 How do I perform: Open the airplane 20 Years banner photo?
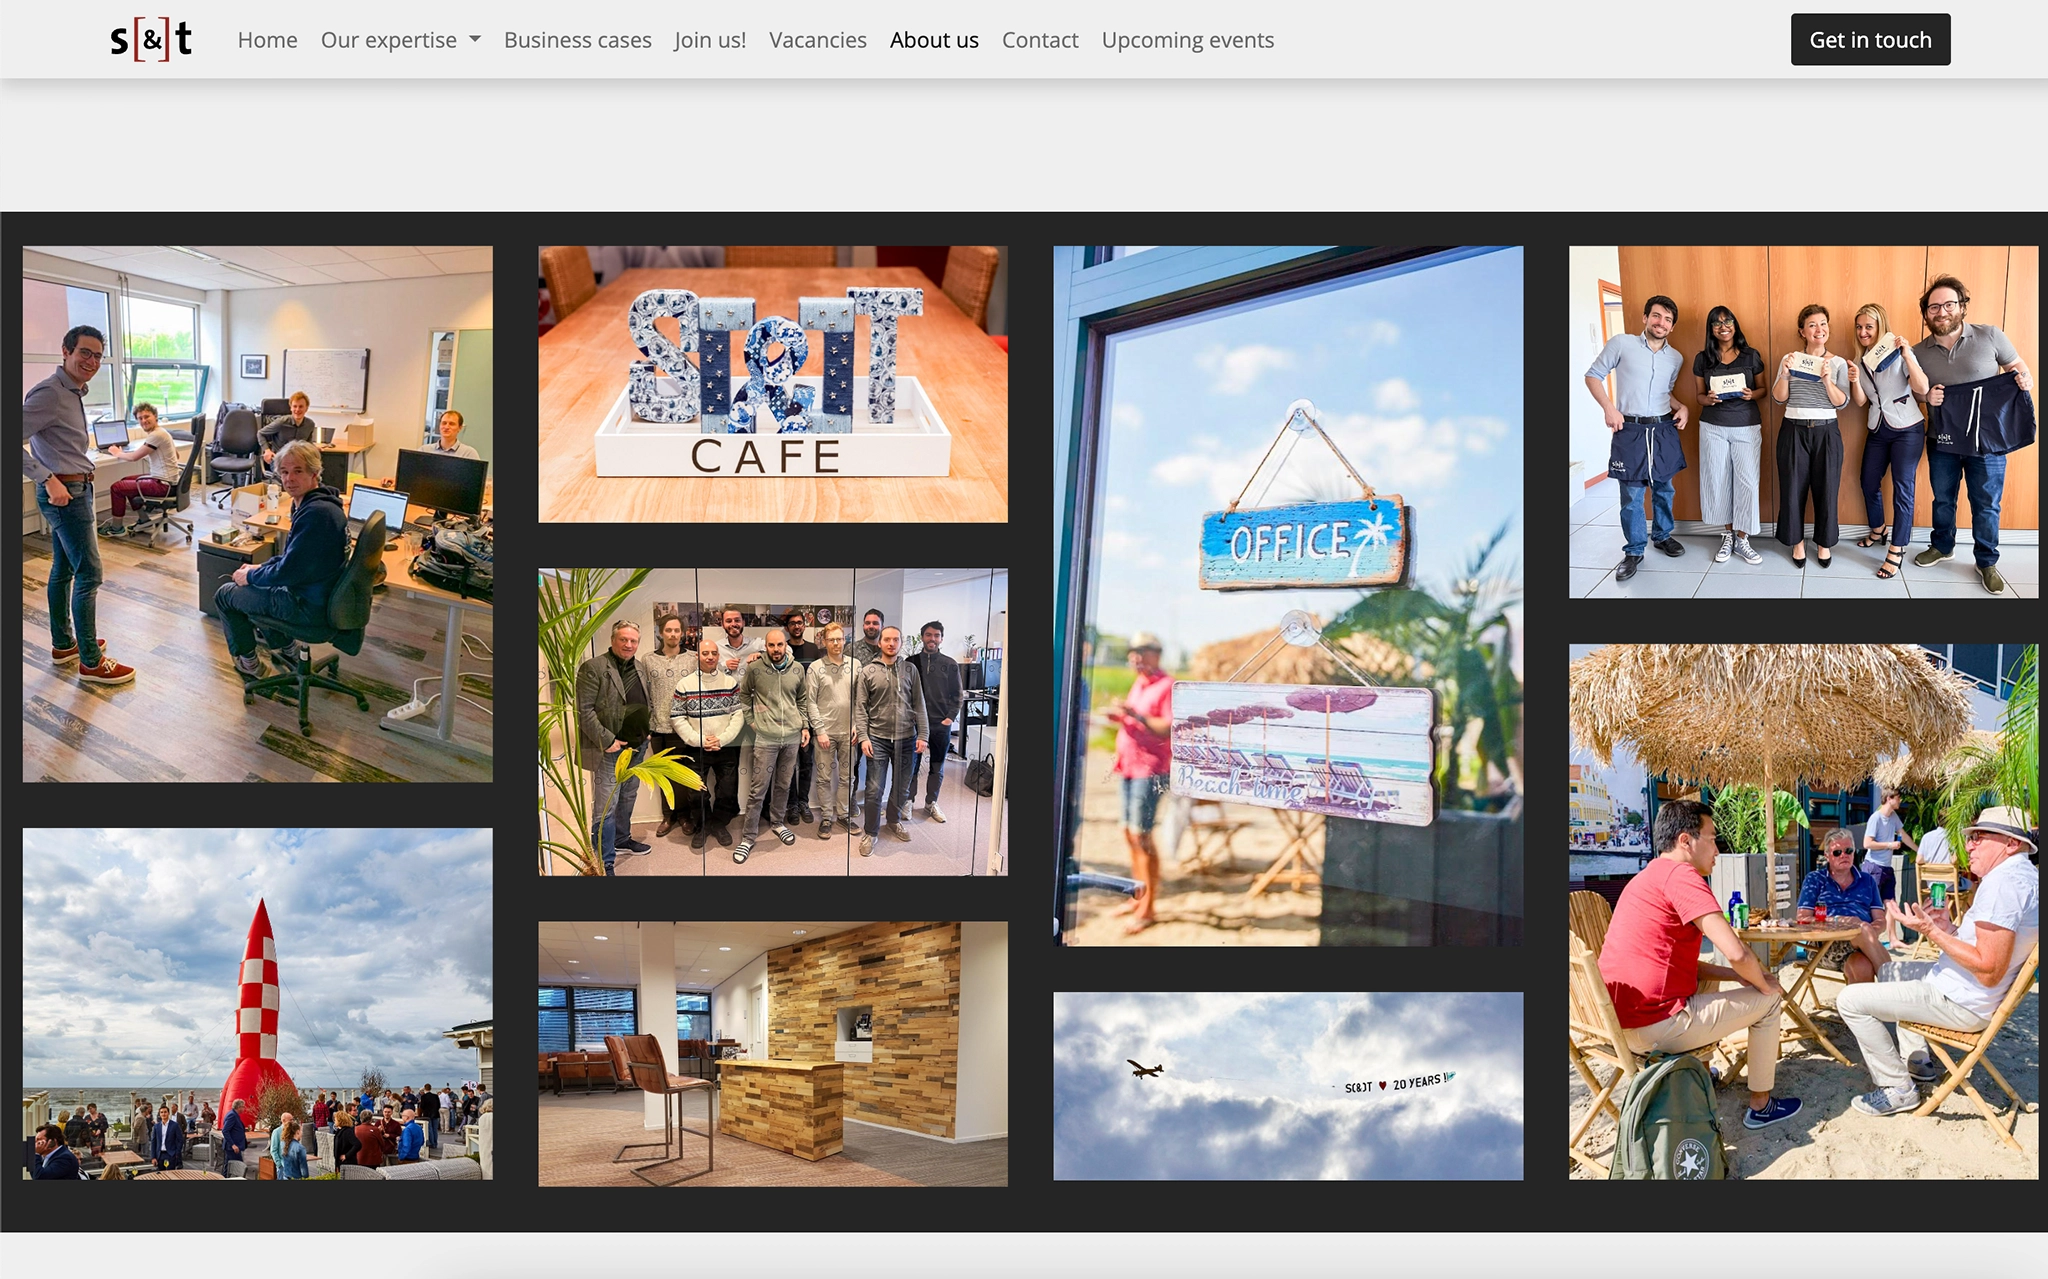1286,1087
